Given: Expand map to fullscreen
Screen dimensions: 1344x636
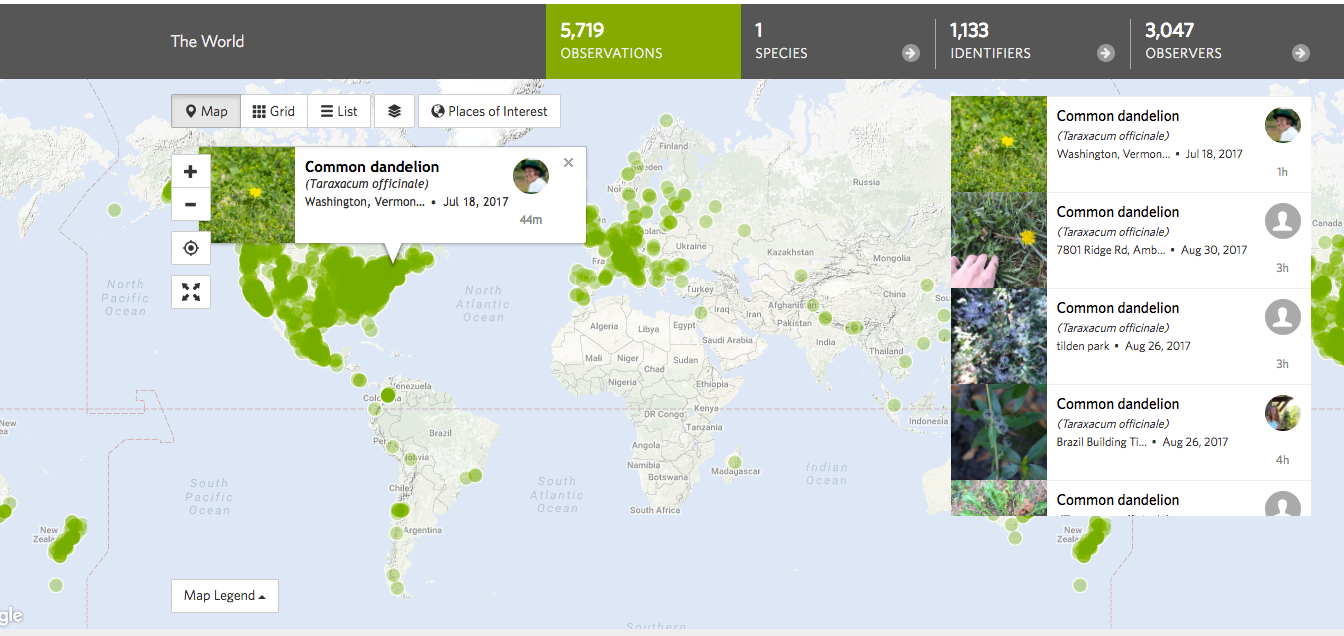Looking at the screenshot, I should point(190,292).
